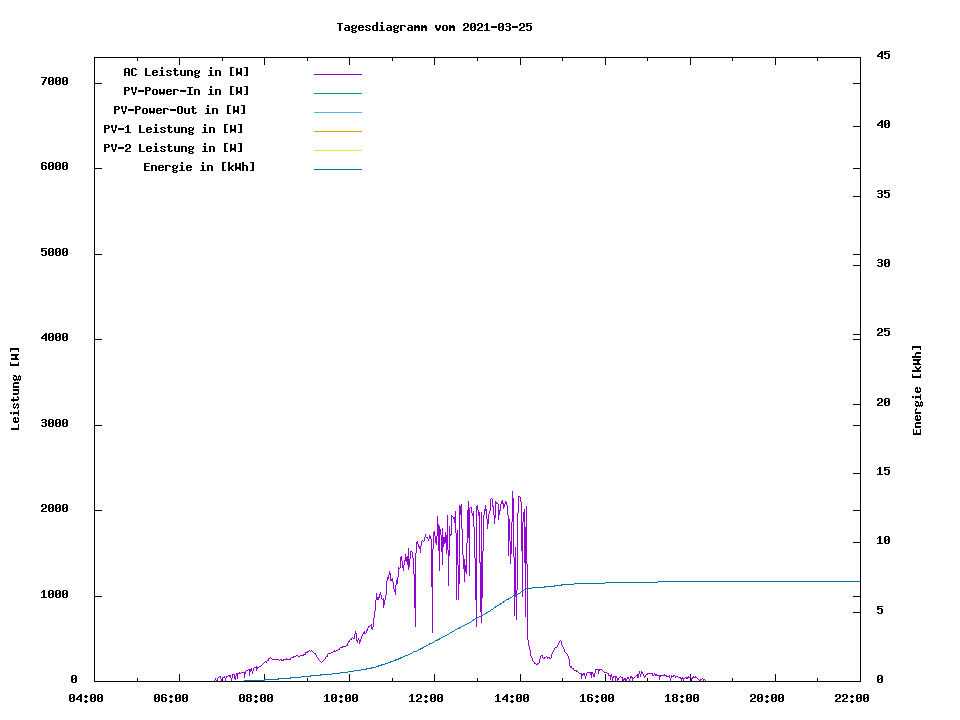Click the PV-2 Leistung legend label
Image resolution: width=960 pixels, height=720 pixels.
coord(174,148)
